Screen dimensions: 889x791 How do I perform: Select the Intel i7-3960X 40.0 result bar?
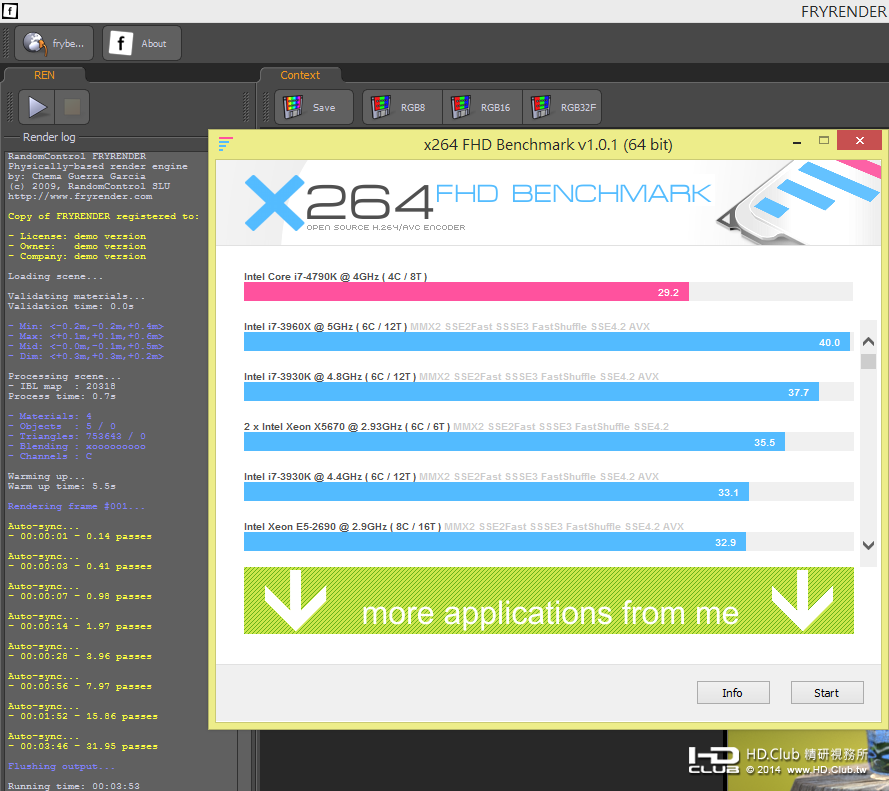click(x=547, y=342)
